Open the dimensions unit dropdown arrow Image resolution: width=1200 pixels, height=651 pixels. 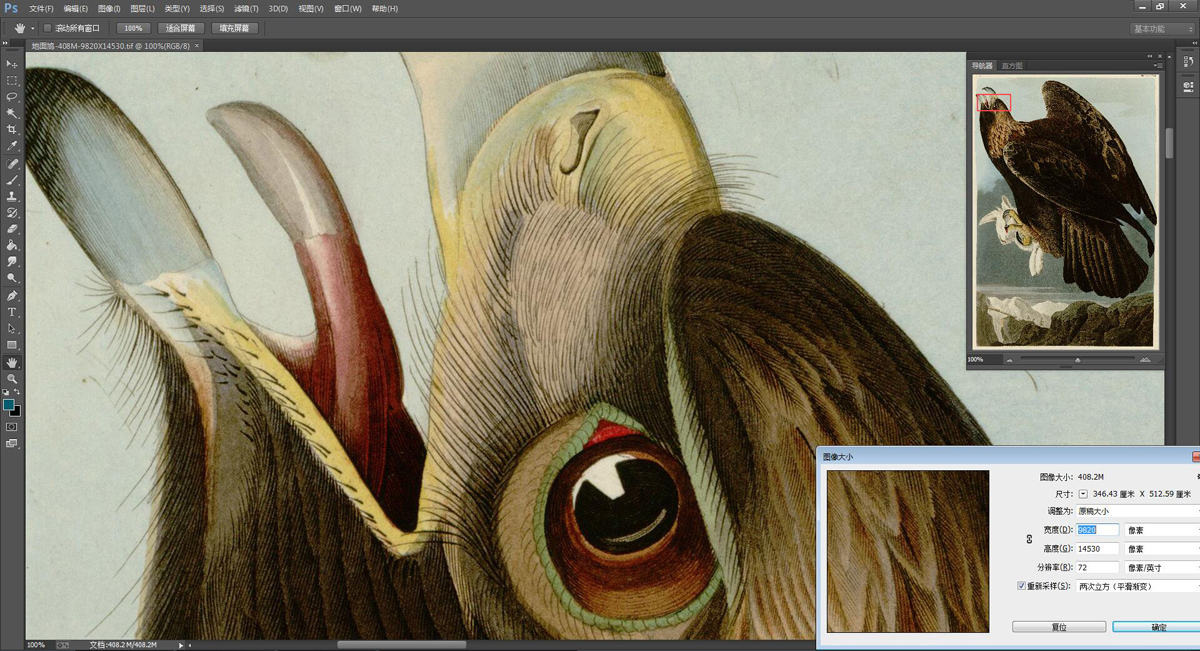pyautogui.click(x=1084, y=494)
